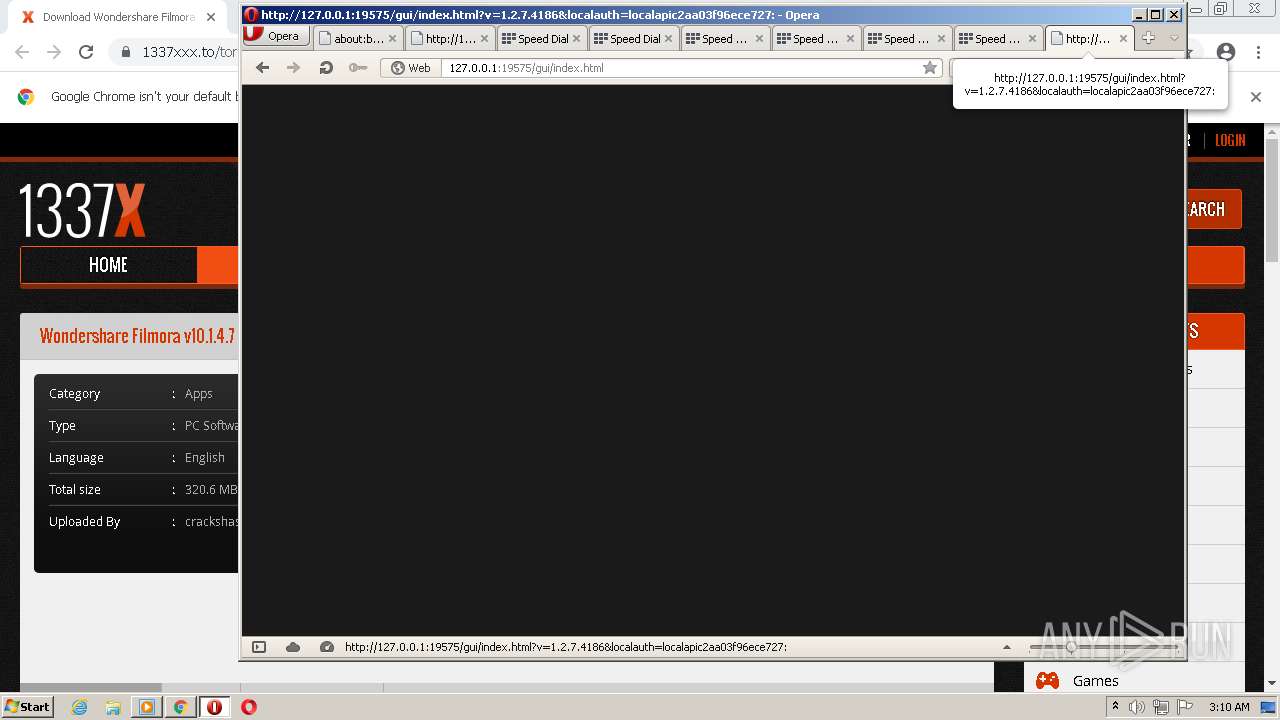Toggle the Opera panel button in status bar

tap(259, 647)
